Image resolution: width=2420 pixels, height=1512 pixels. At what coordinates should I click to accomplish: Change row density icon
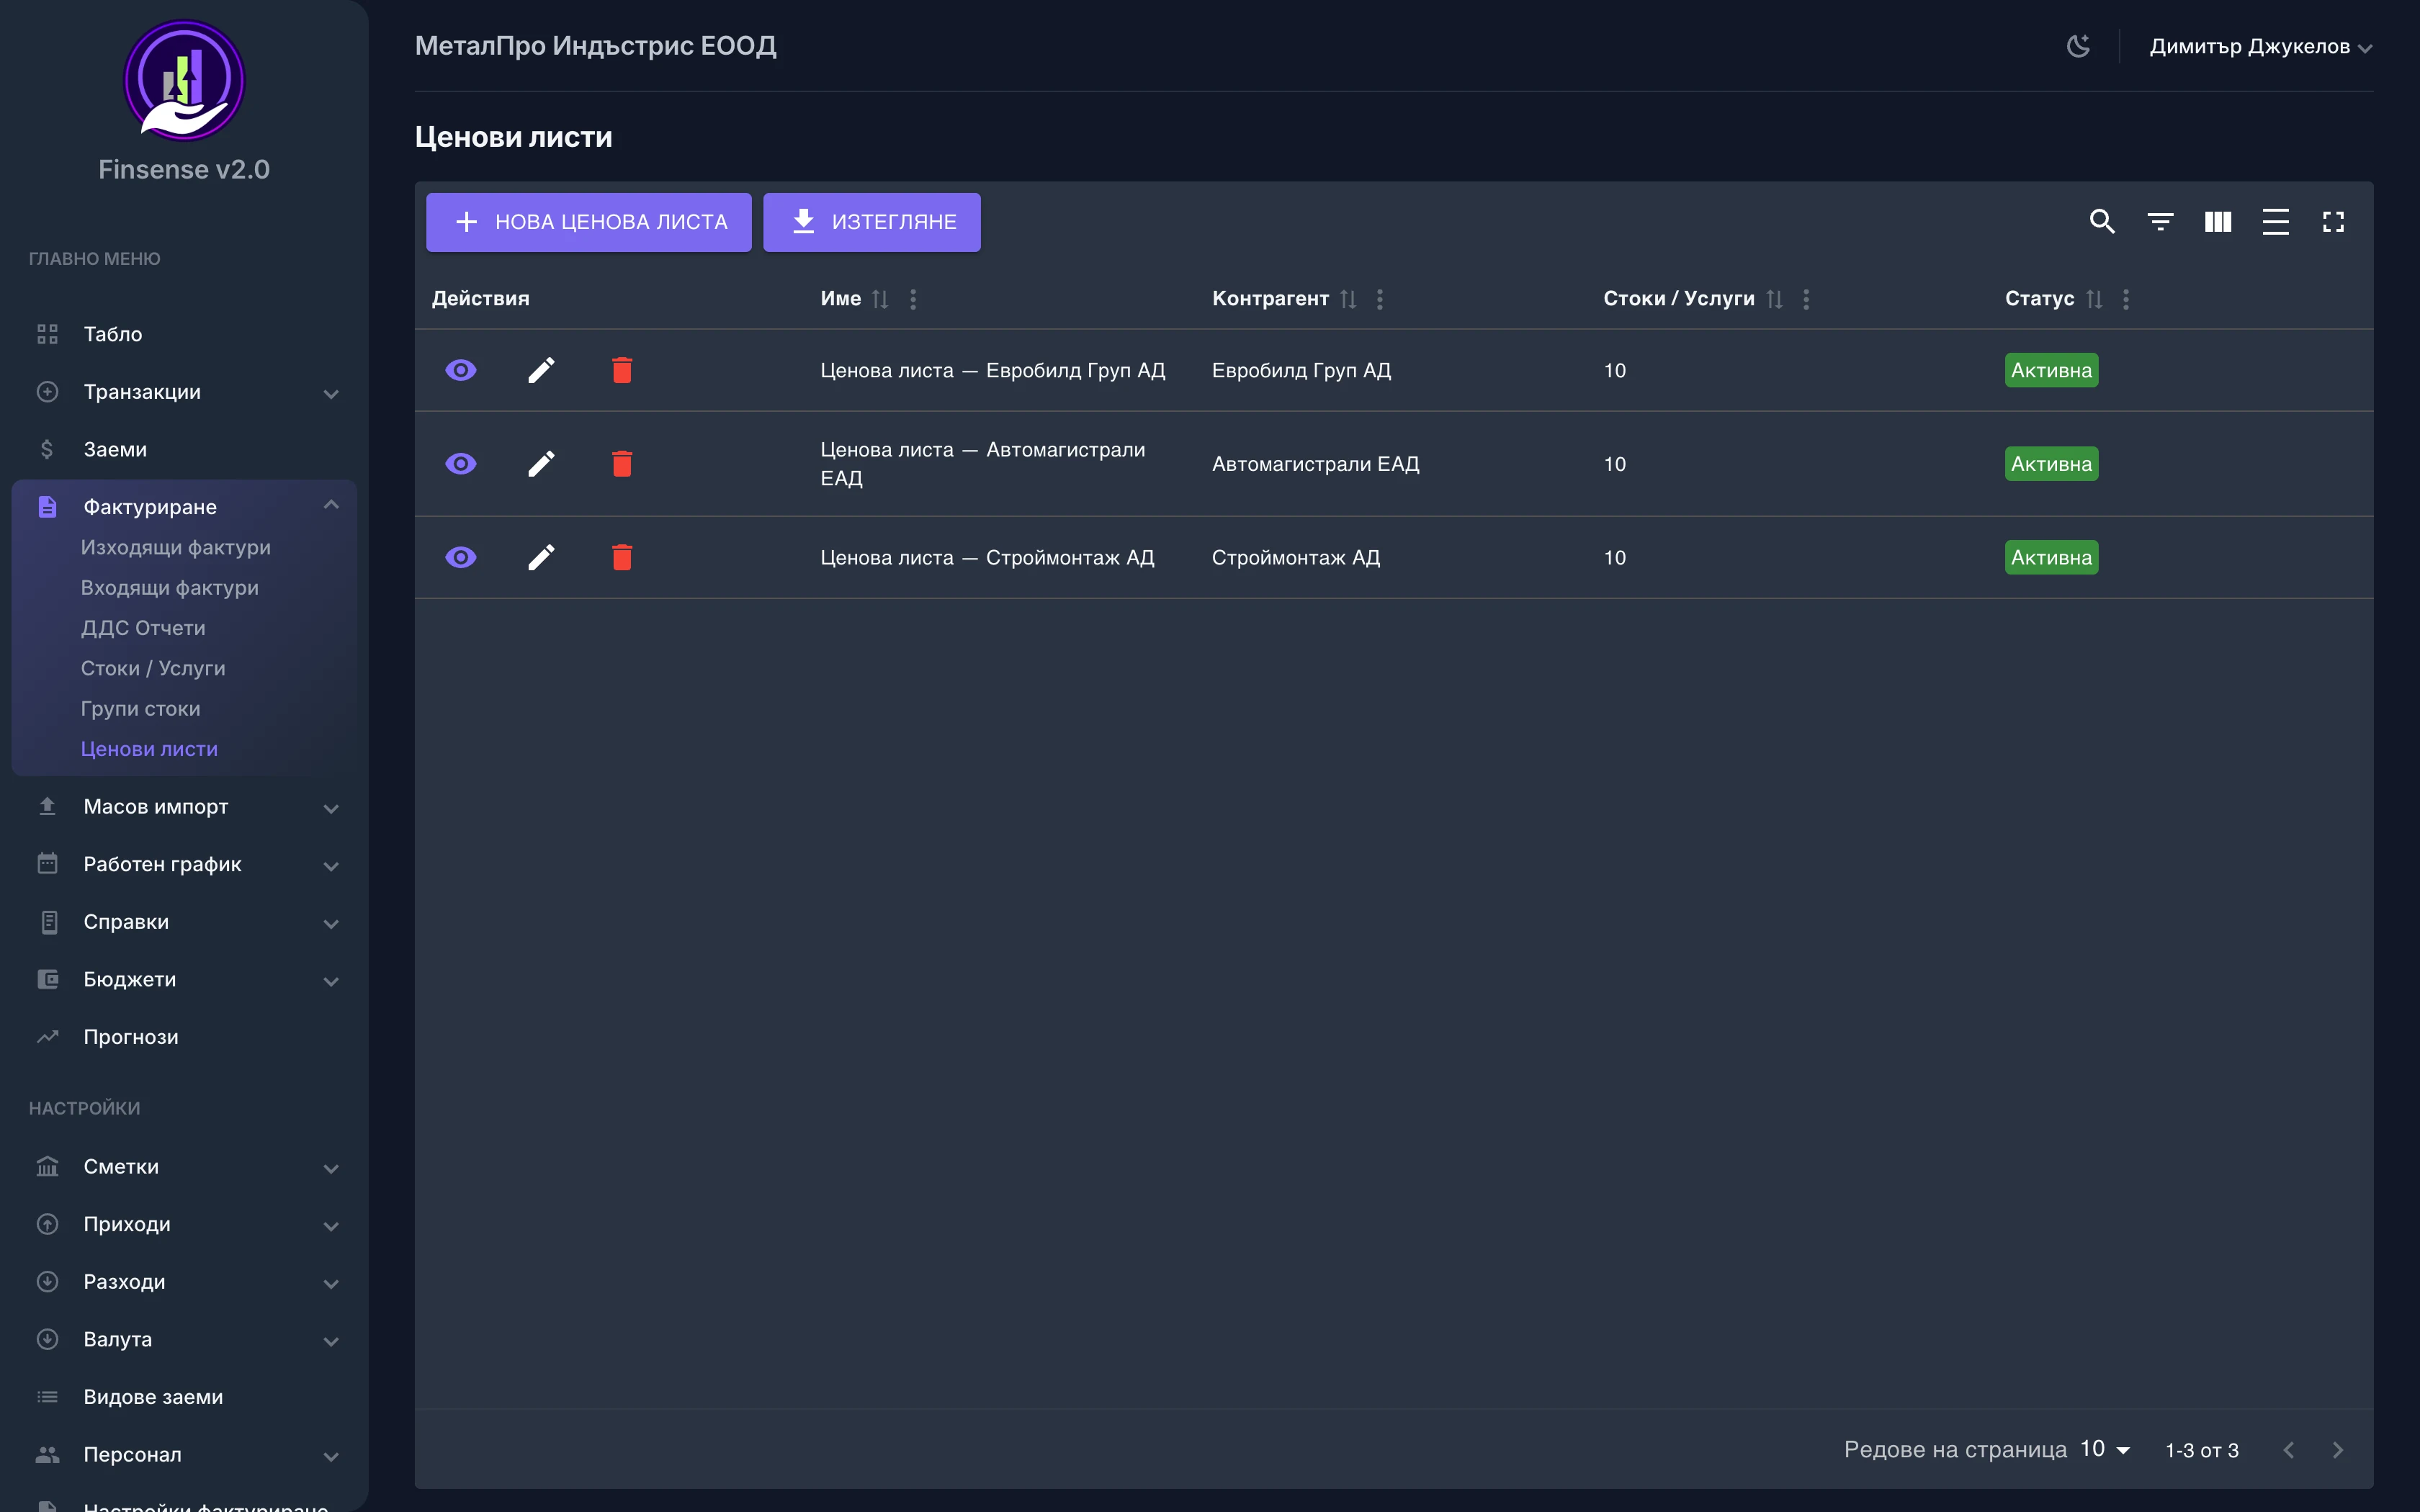2275,221
